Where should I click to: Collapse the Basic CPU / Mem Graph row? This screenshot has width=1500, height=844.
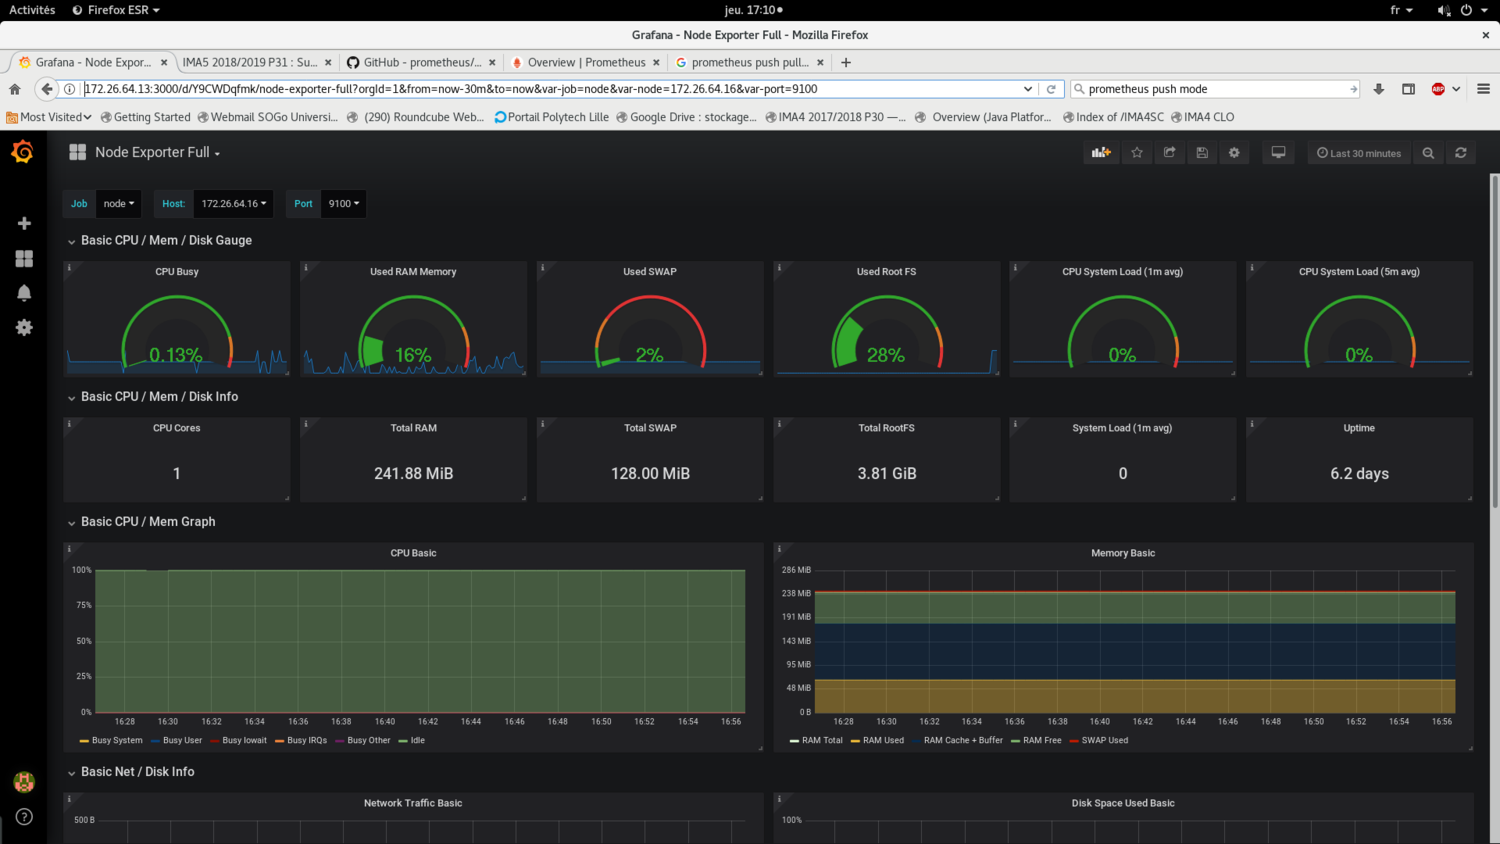(147, 522)
